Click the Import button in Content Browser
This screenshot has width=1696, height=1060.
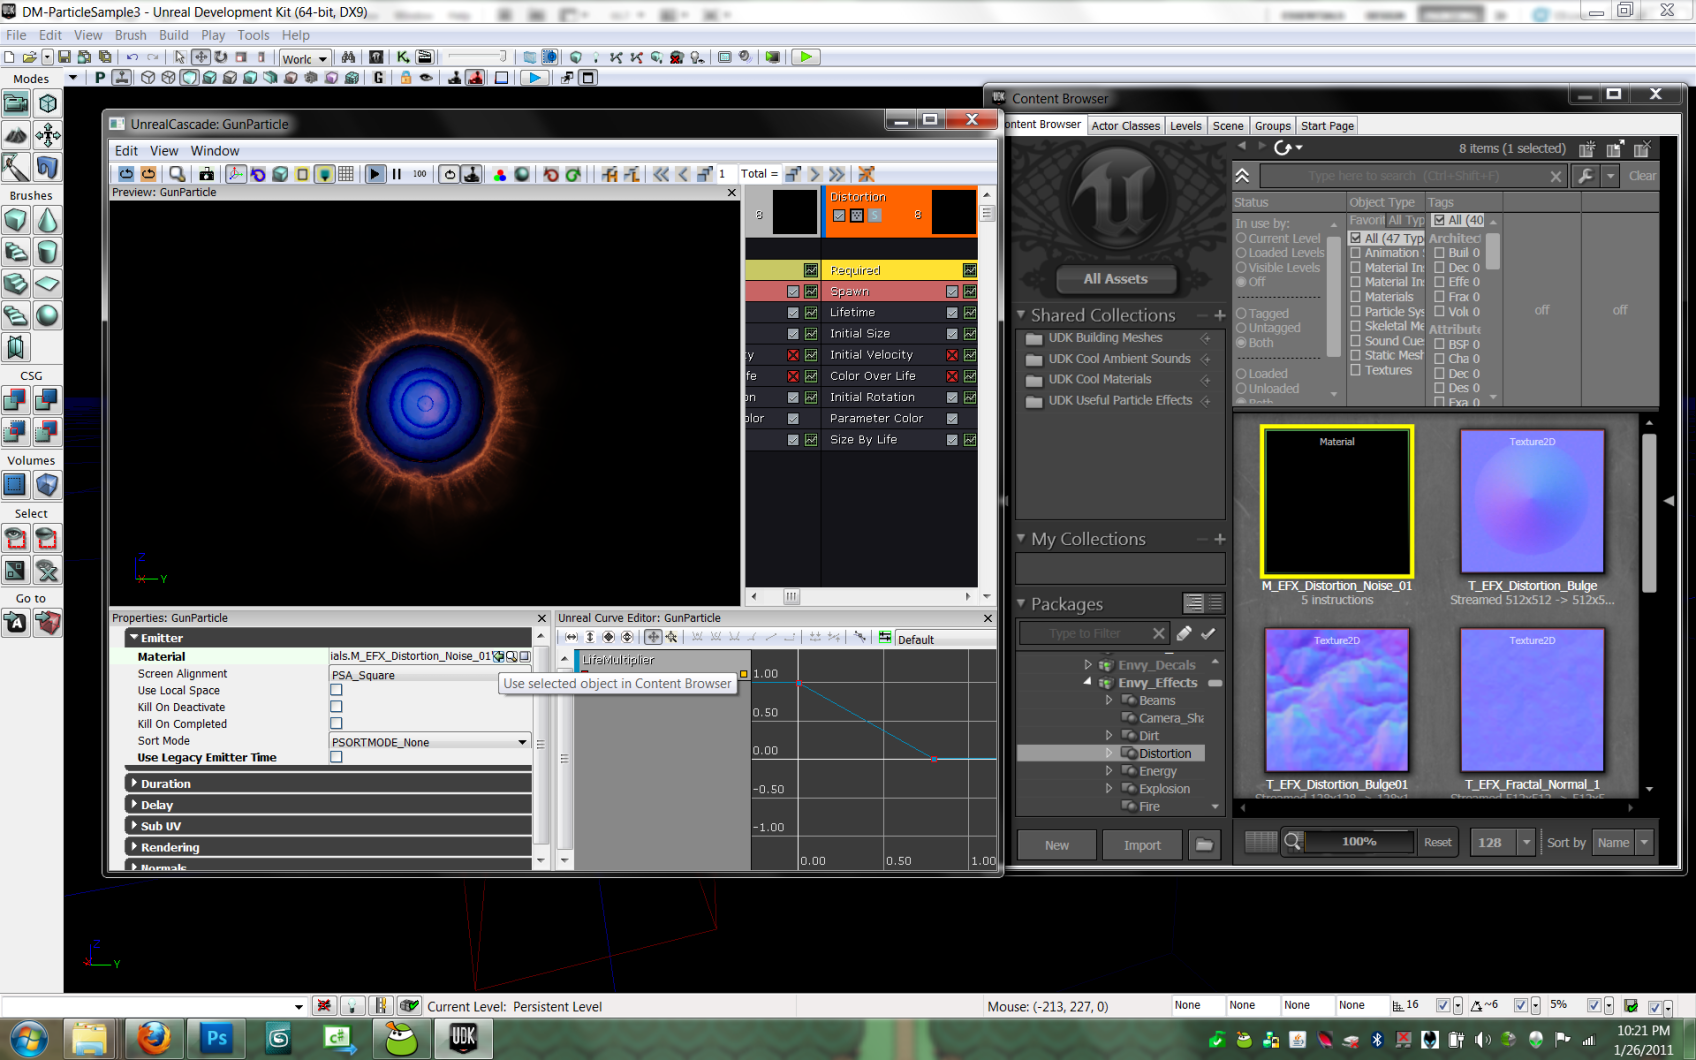tap(1142, 845)
